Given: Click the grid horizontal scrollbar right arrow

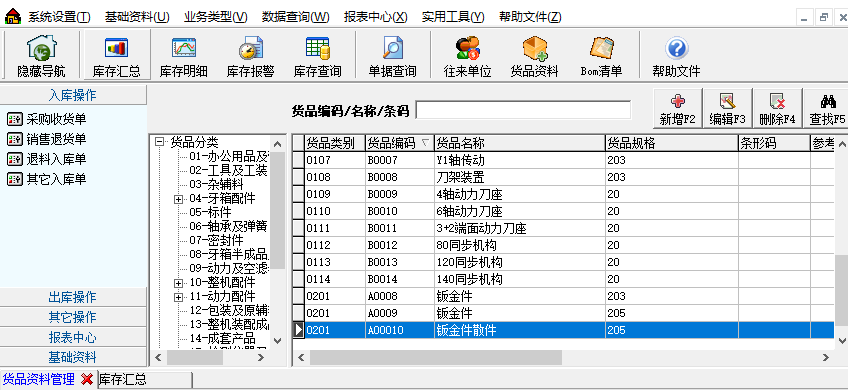Looking at the screenshot, I should pyautogui.click(x=825, y=358).
